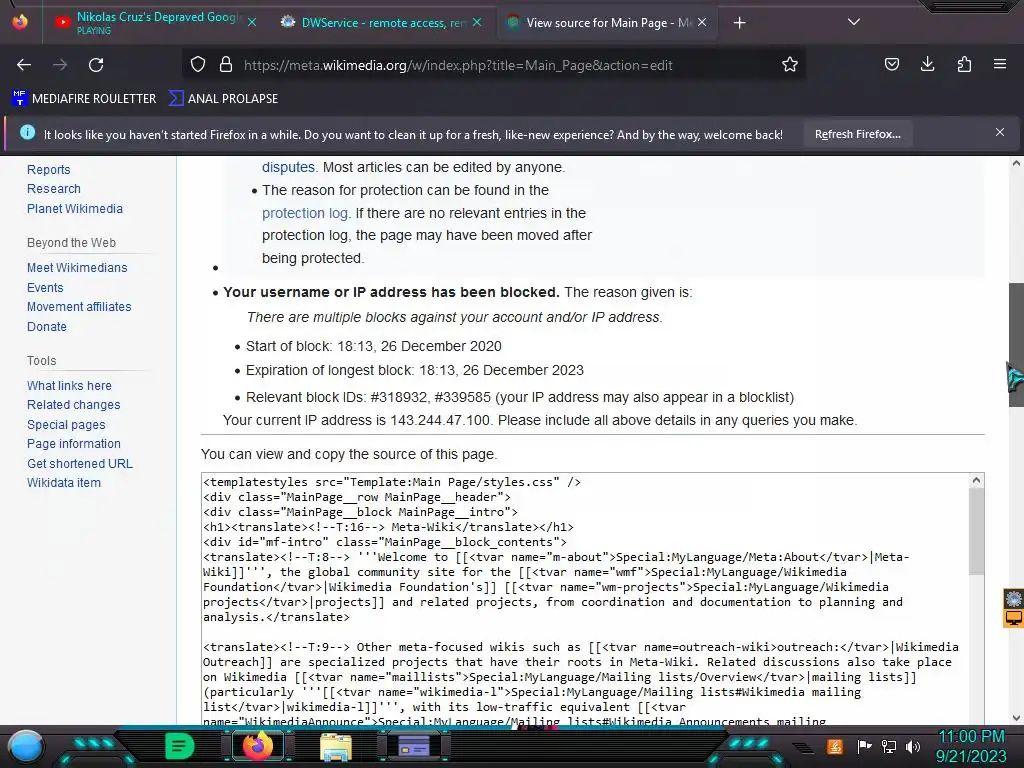Open the Start menu orb
This screenshot has height=768, width=1024.
pos(26,747)
